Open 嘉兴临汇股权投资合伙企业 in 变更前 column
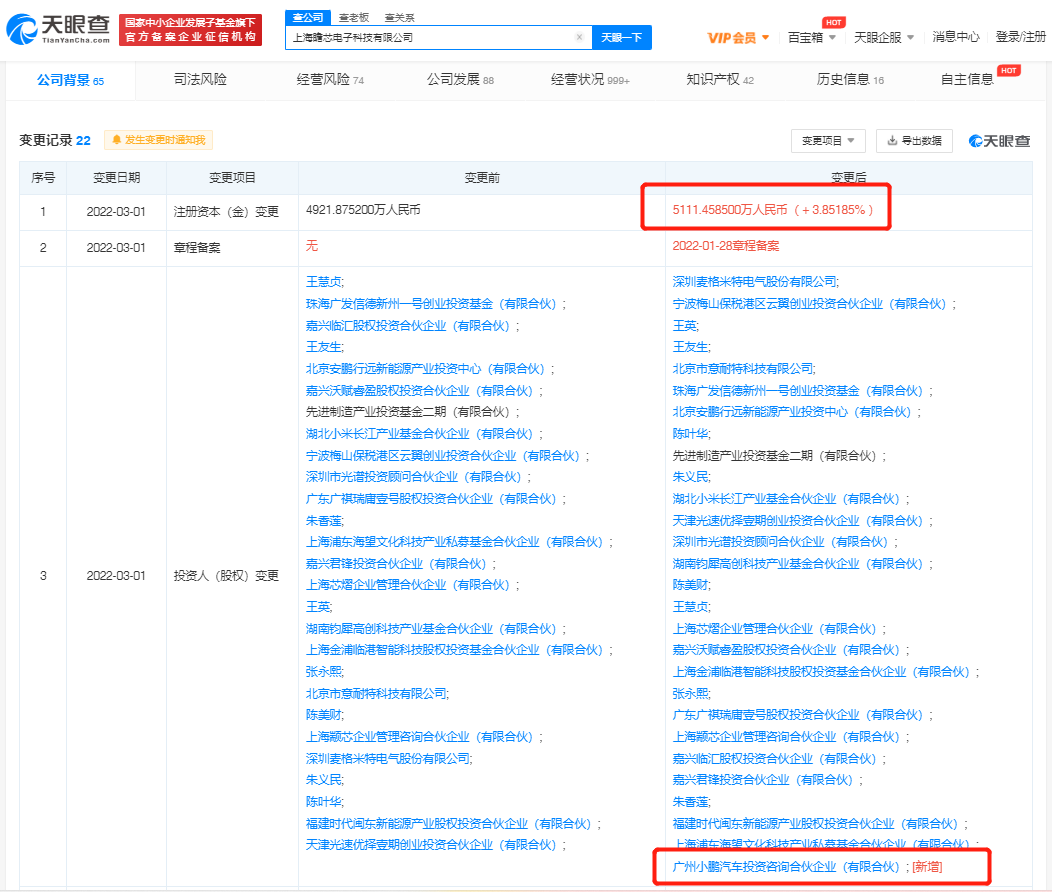1052x892 pixels. click(x=408, y=326)
